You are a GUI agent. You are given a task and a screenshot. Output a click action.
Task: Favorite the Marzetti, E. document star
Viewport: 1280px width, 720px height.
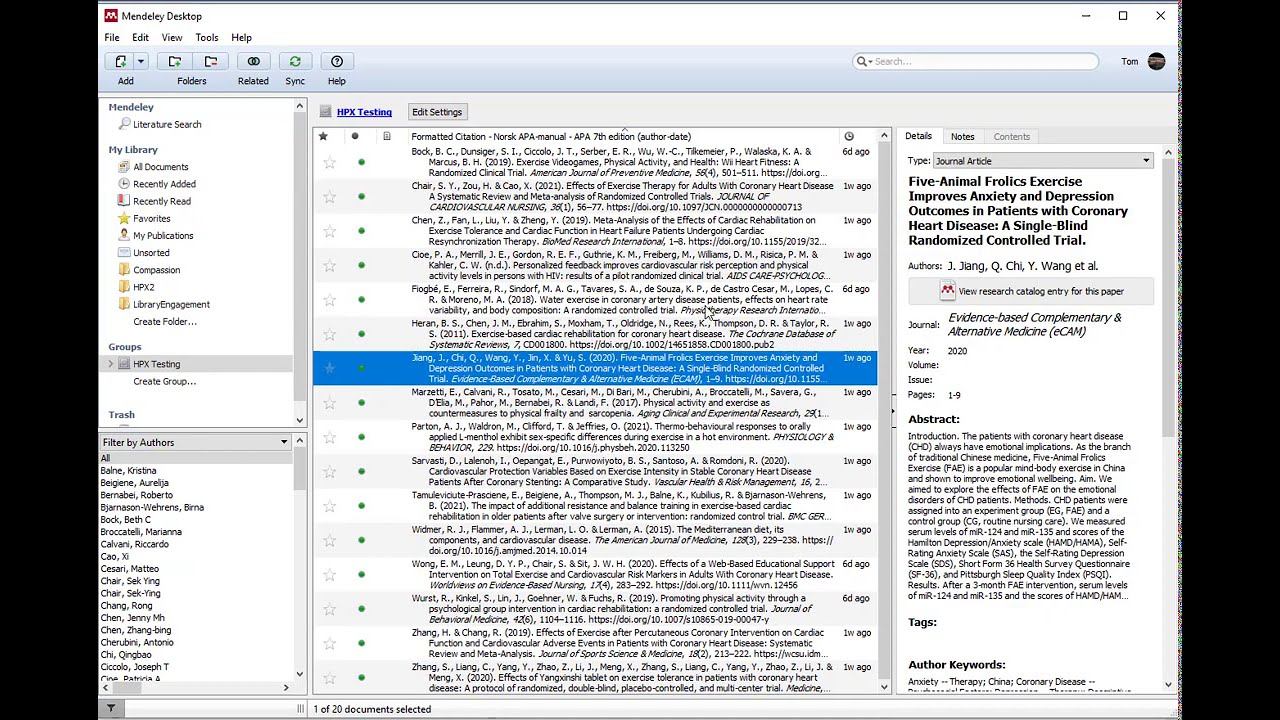[329, 403]
